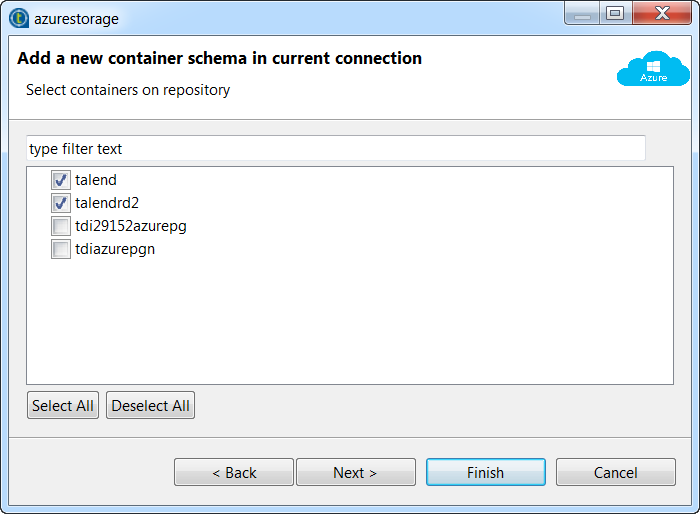Viewport: 700px width, 514px height.
Task: Click the Azure cloud logo
Action: tap(653, 68)
